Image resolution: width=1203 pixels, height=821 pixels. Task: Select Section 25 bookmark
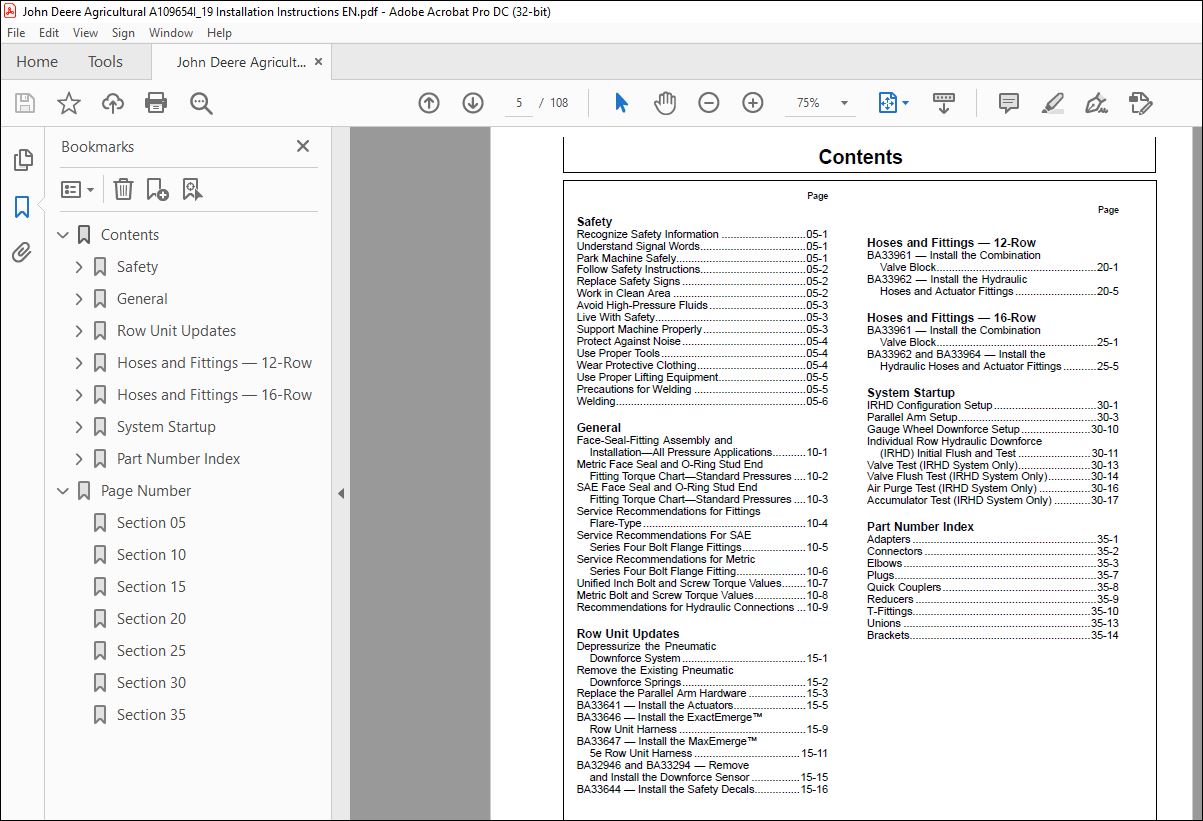(151, 651)
